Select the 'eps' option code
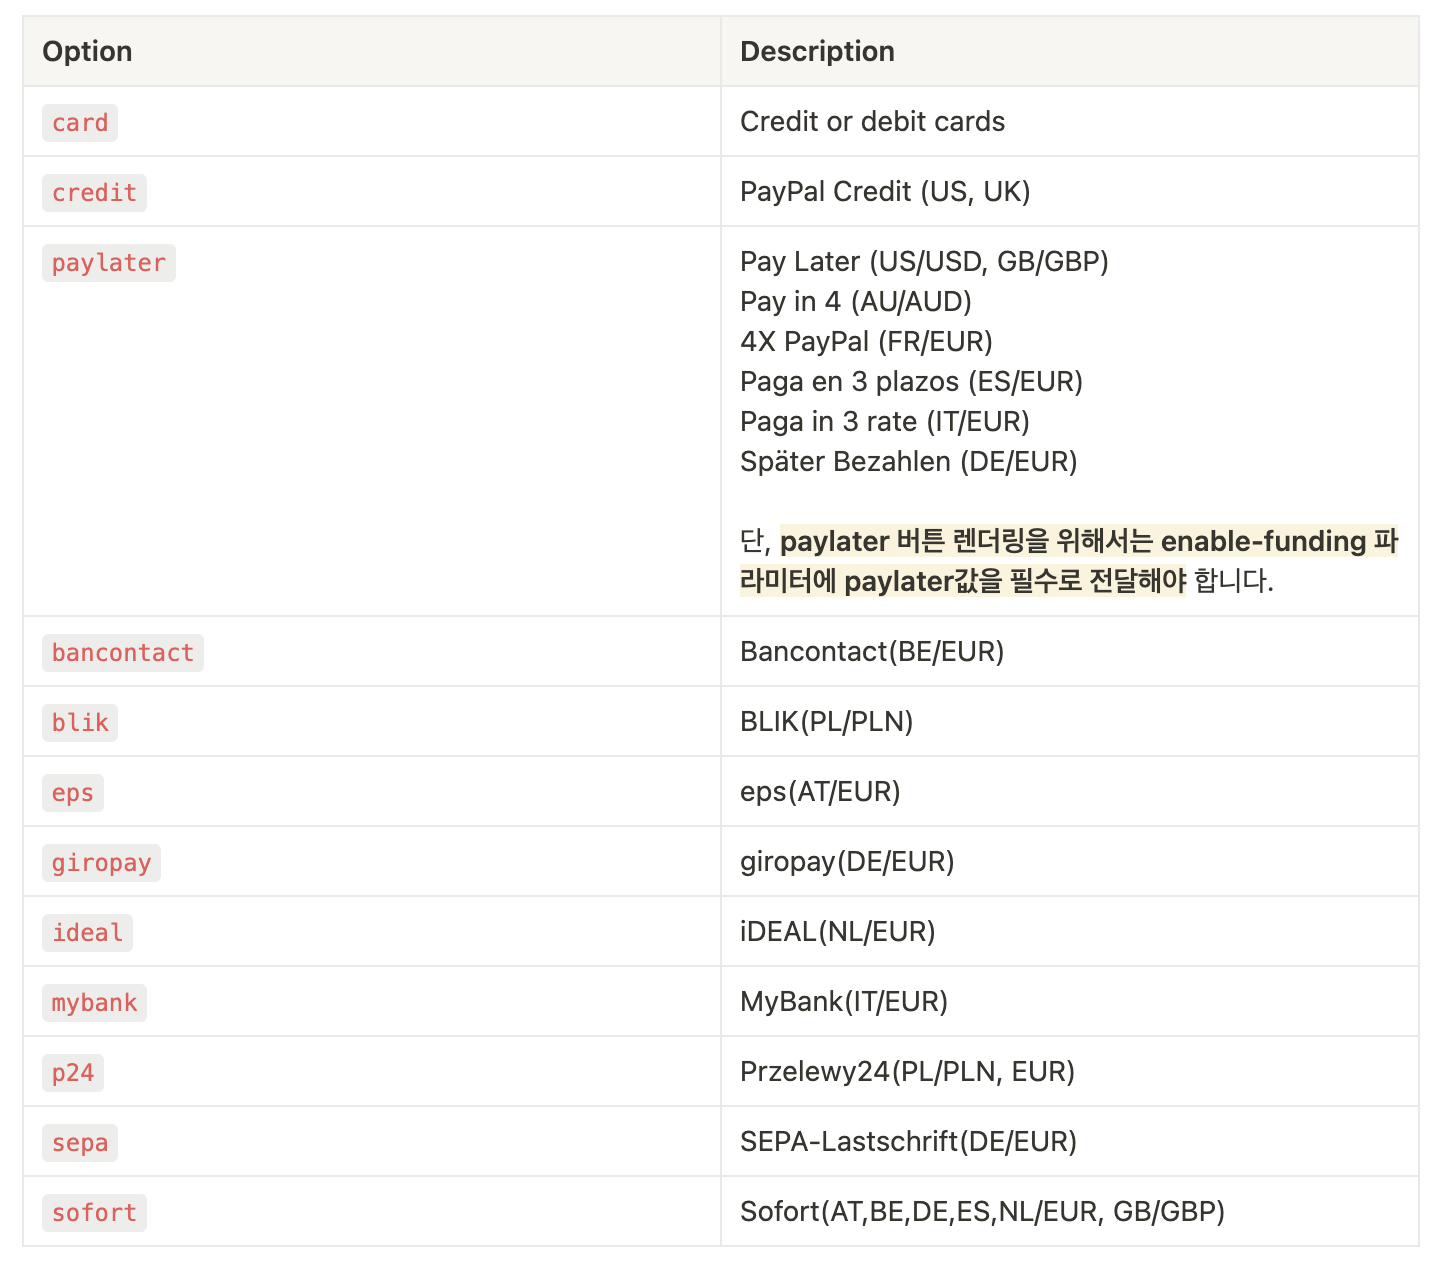This screenshot has width=1438, height=1282. (x=73, y=792)
